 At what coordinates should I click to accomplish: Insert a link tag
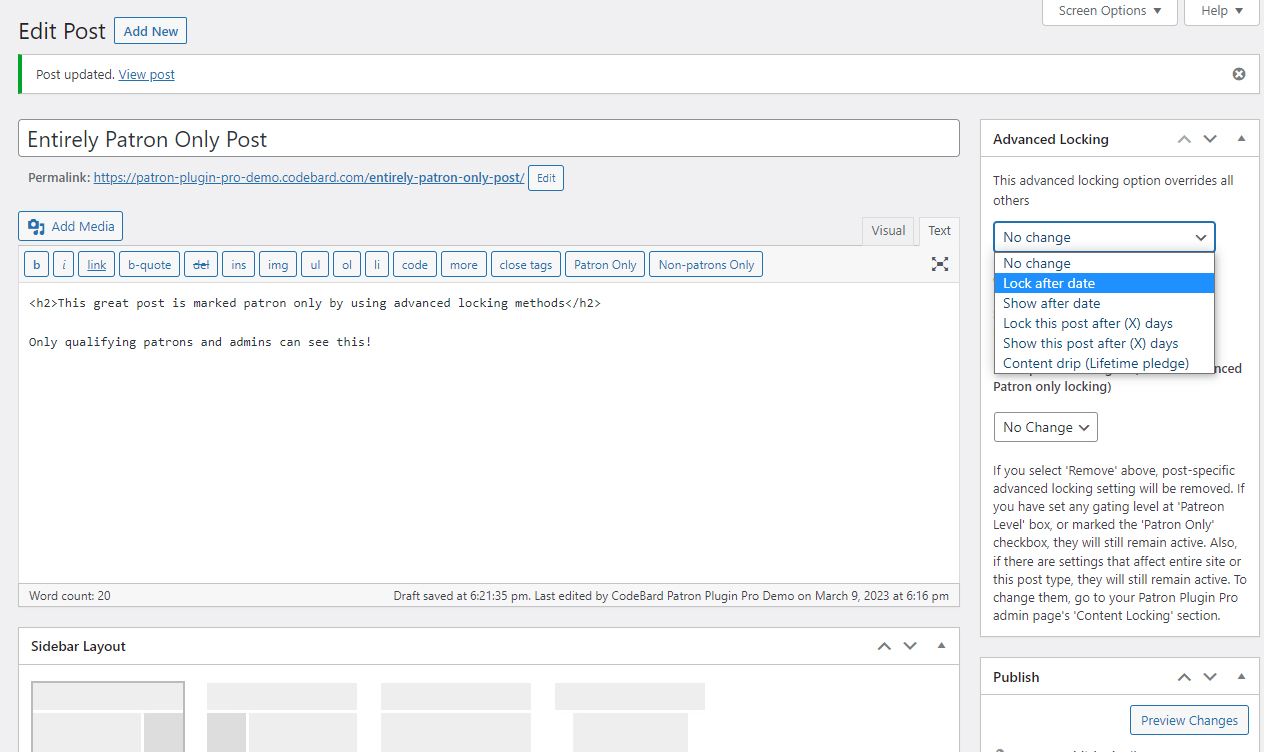pyautogui.click(x=97, y=265)
